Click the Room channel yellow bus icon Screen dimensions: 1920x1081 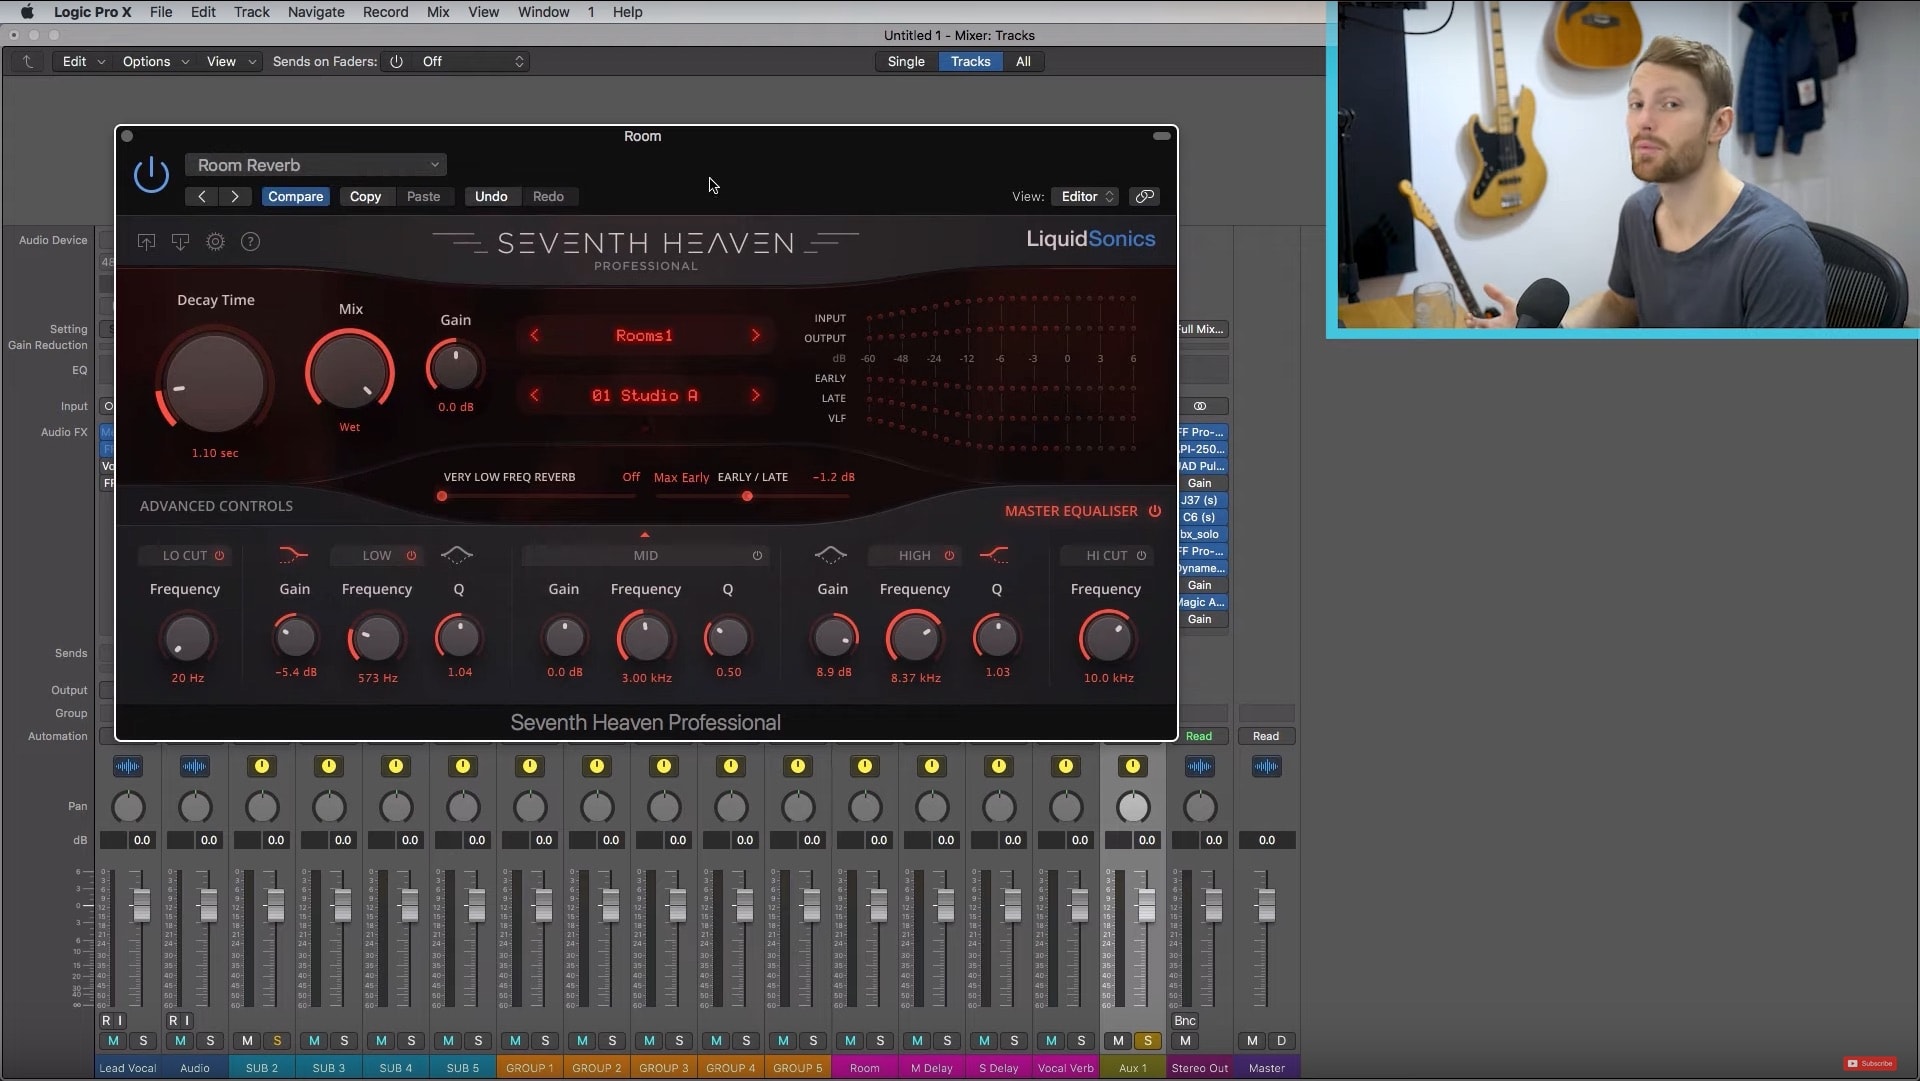tap(865, 767)
